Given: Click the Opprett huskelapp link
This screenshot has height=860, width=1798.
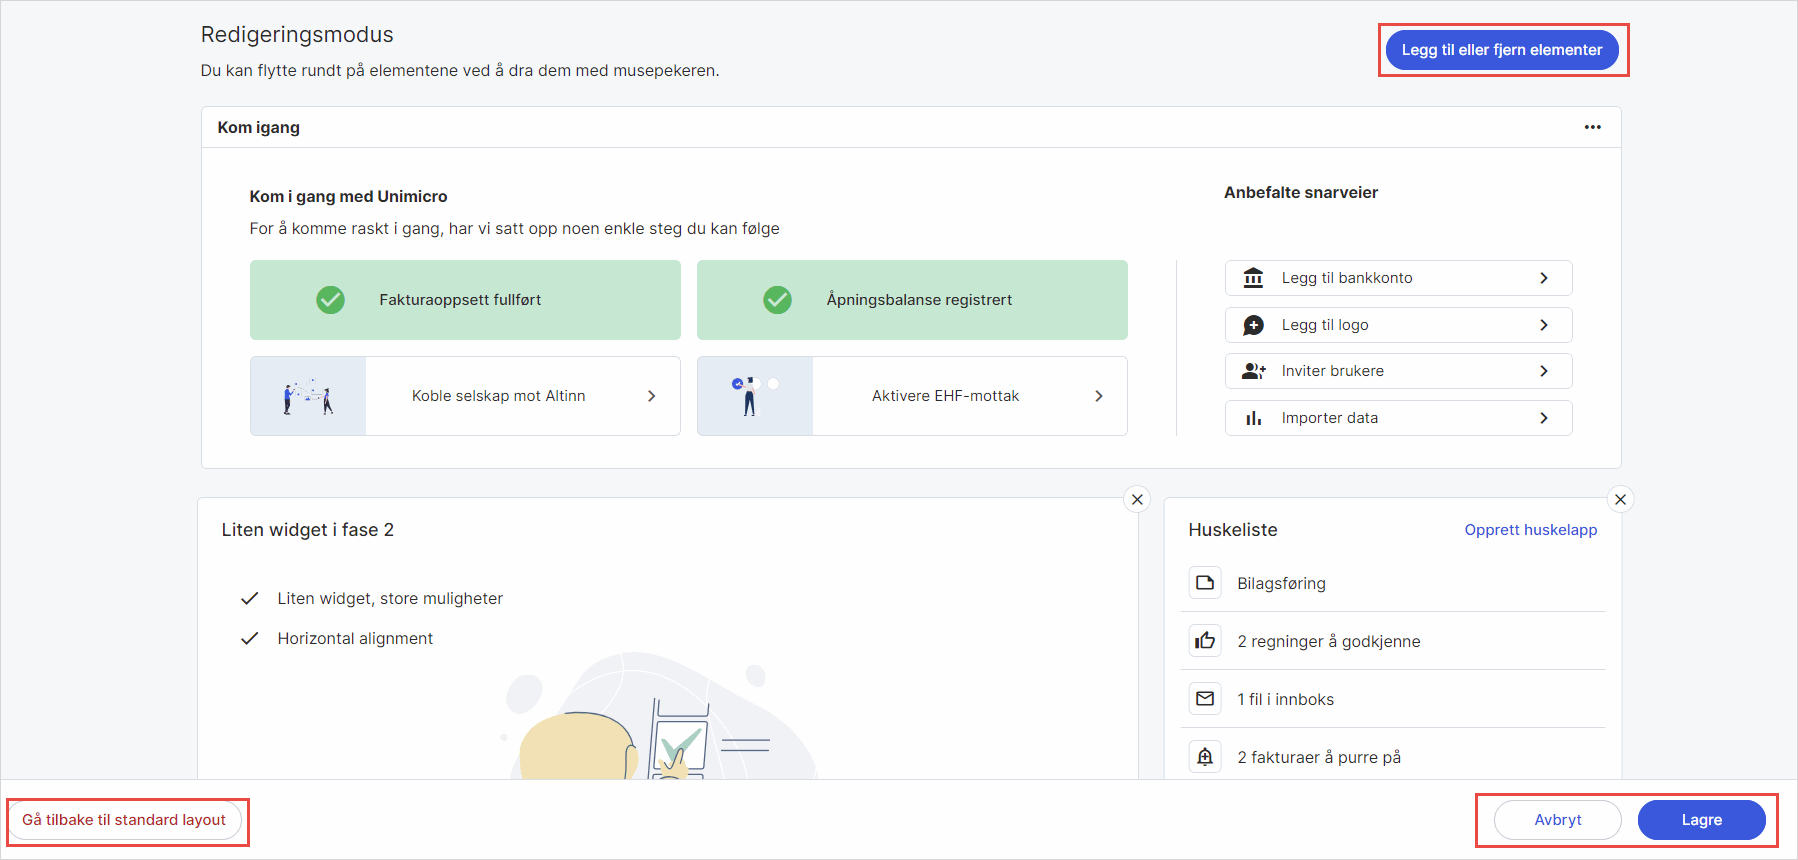Looking at the screenshot, I should [x=1530, y=530].
